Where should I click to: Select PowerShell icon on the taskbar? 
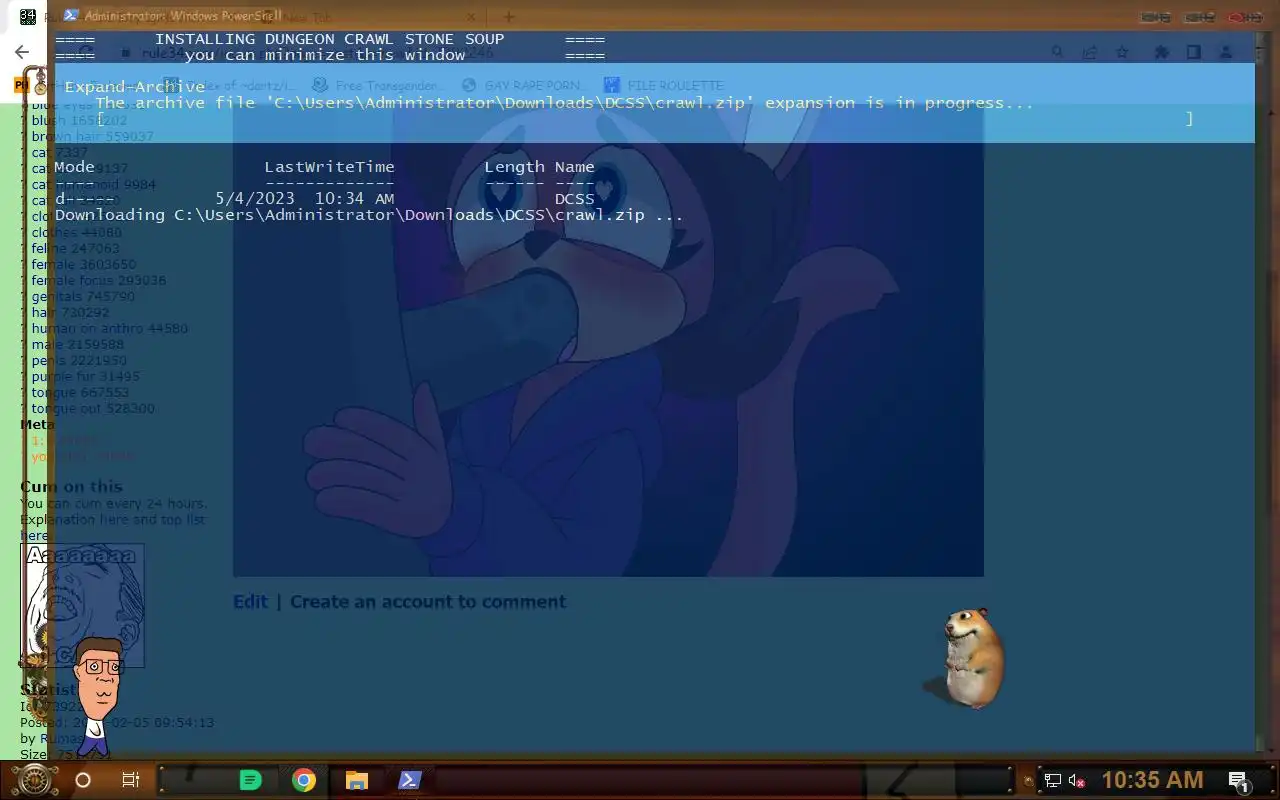tap(409, 780)
